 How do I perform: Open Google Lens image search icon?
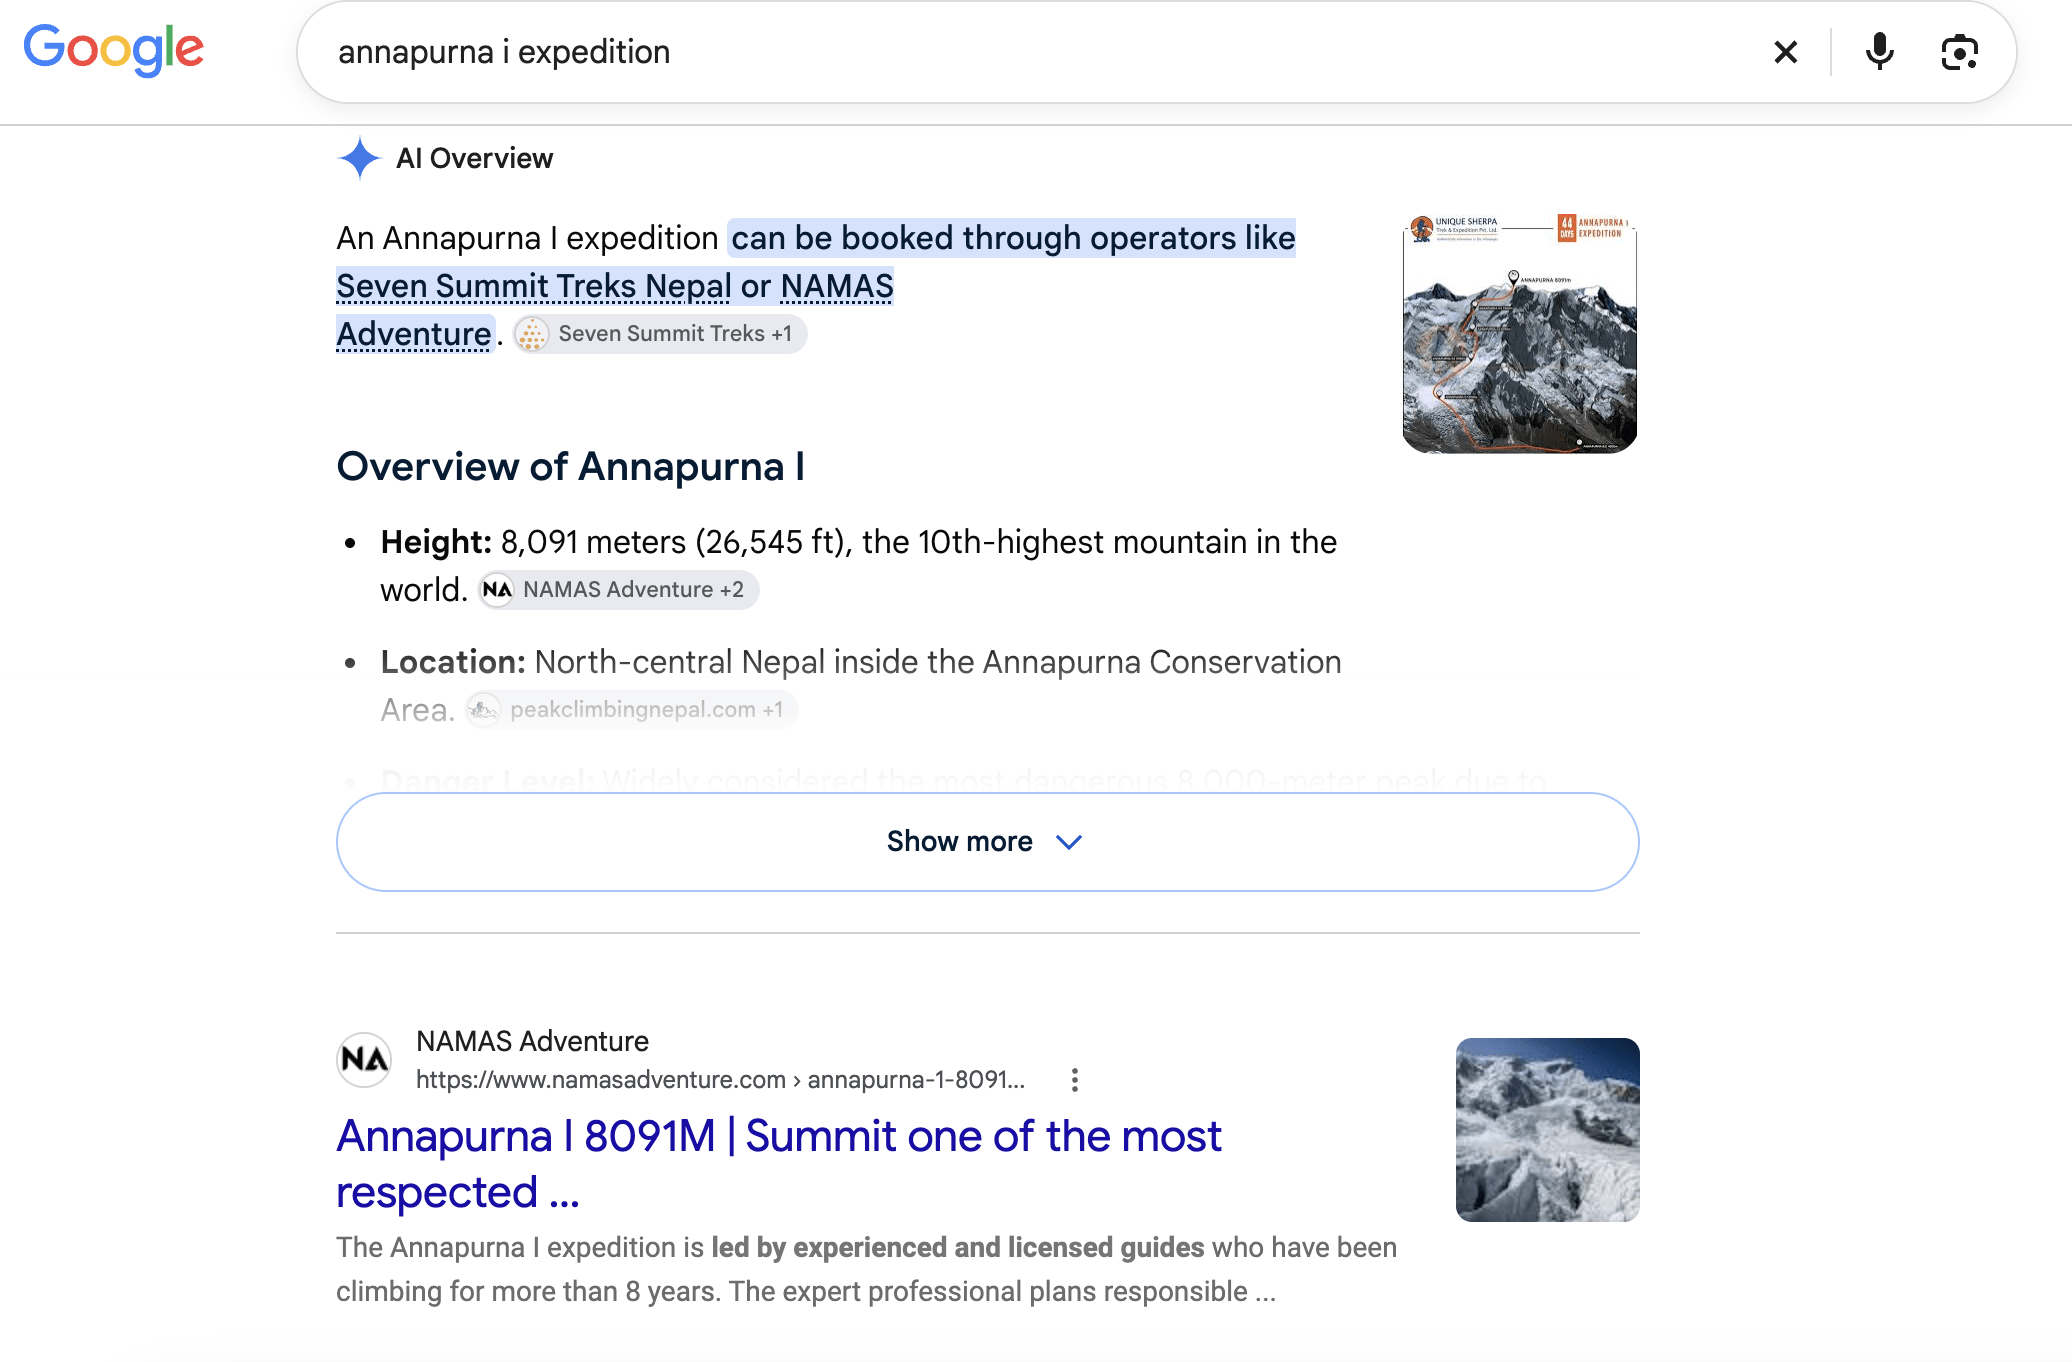[x=1959, y=52]
